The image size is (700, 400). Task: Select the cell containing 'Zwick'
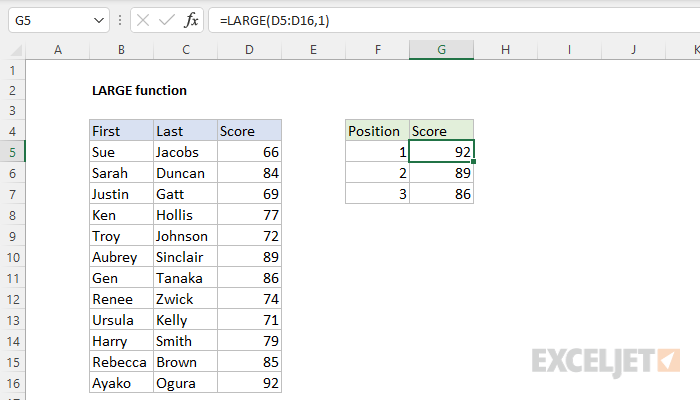point(186,299)
